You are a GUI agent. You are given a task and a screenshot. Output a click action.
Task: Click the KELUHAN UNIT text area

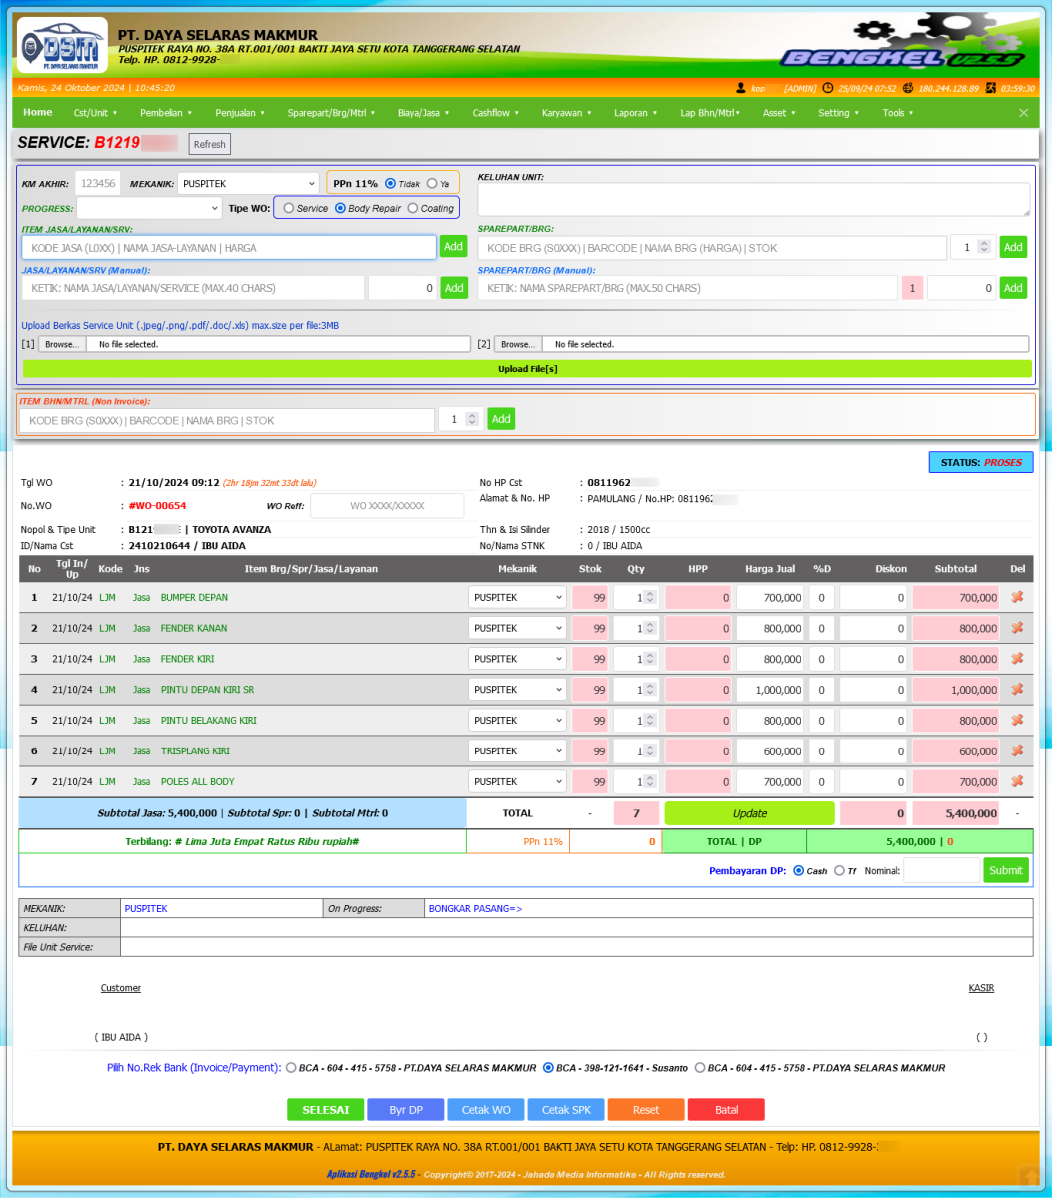(x=753, y=200)
